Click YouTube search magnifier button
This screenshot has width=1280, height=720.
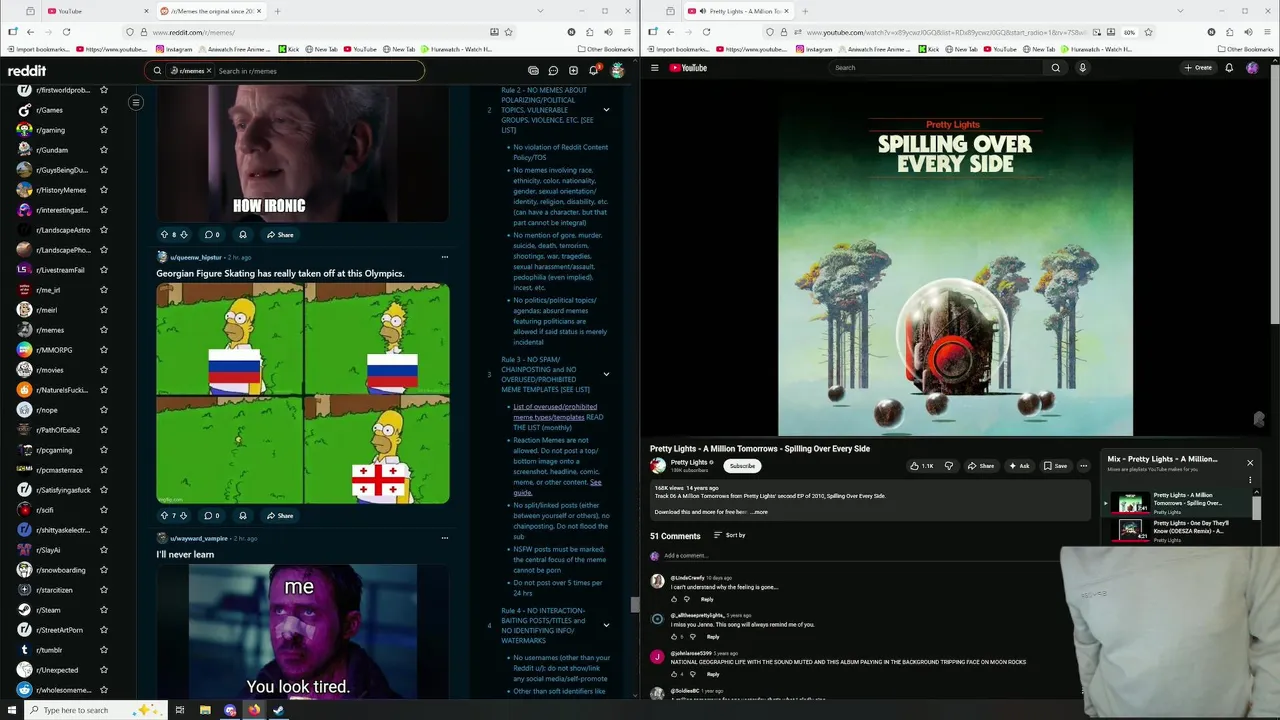[1055, 68]
